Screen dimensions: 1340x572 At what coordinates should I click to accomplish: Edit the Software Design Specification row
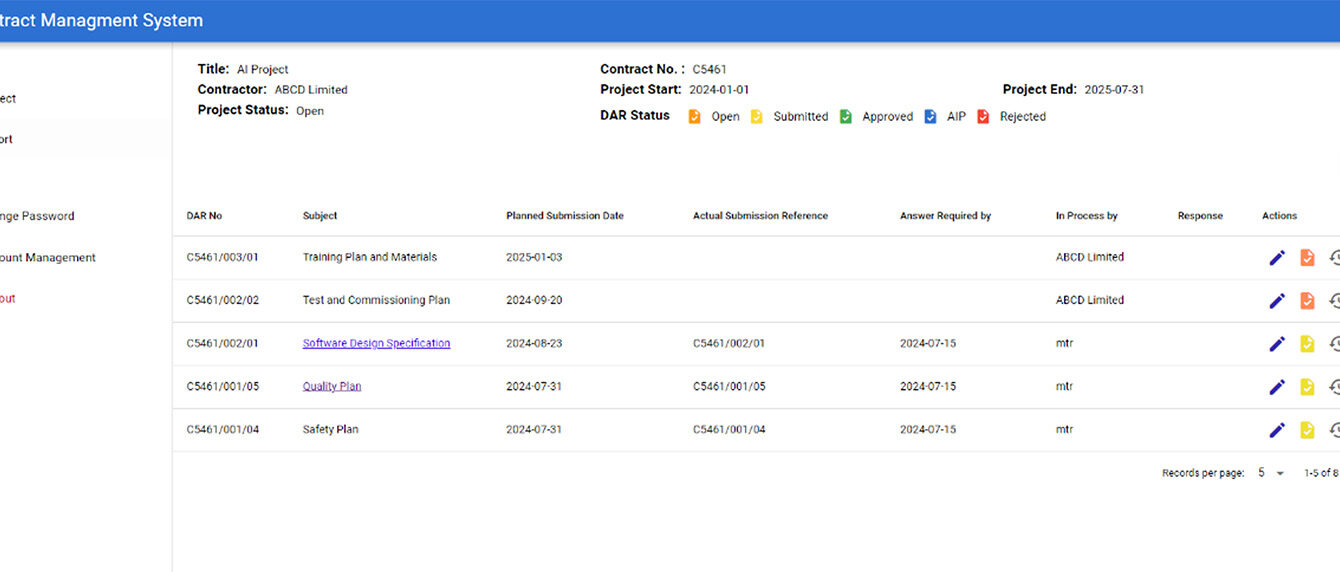pyautogui.click(x=1276, y=344)
